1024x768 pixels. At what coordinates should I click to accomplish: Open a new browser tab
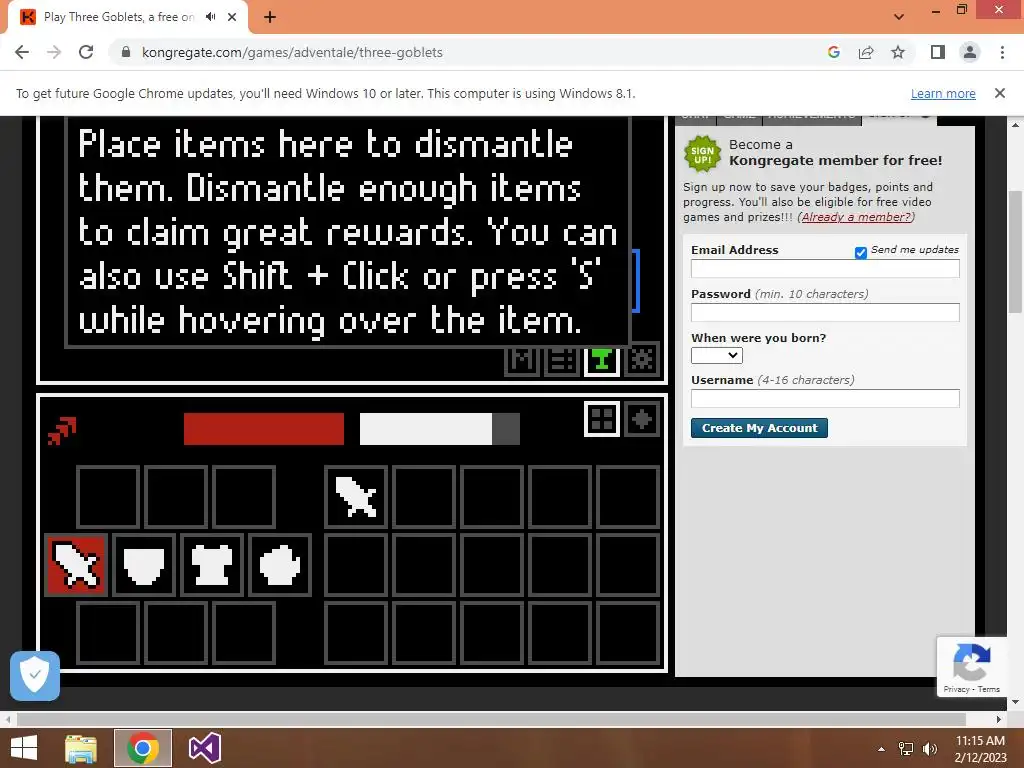(x=270, y=17)
